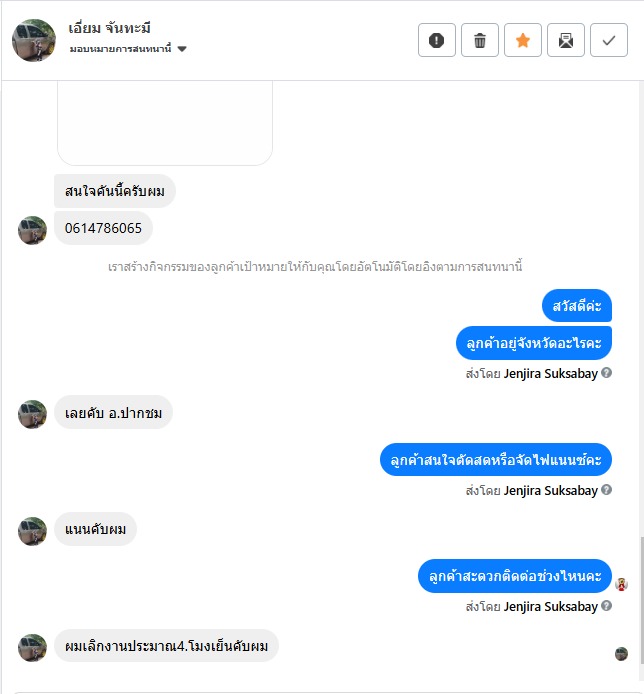Viewport: 644px width, 694px height.
Task: Click help icon under ไฟแนนซ์ question message
Action: click(x=606, y=490)
